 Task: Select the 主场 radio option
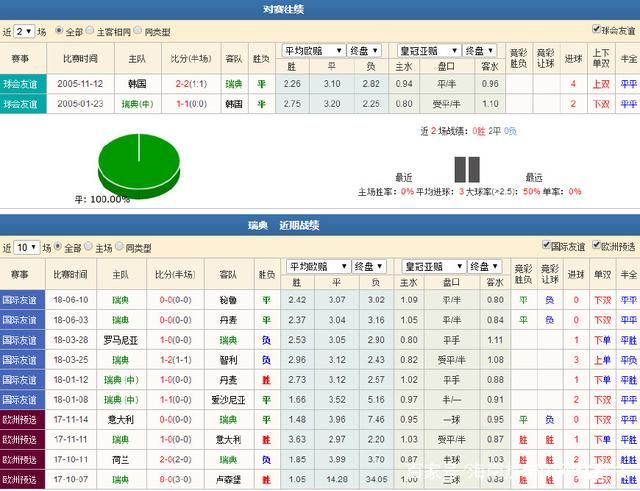point(91,247)
